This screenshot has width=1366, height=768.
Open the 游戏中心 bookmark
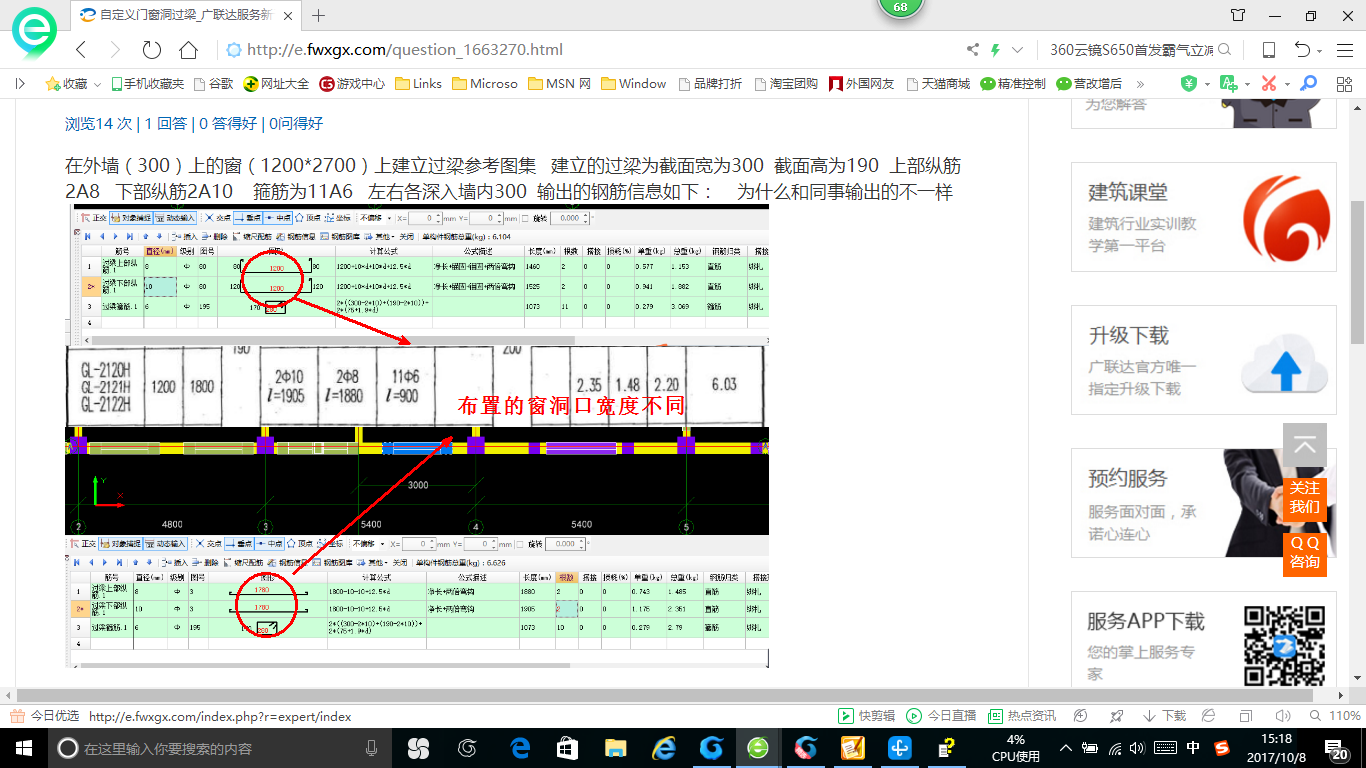pos(352,84)
